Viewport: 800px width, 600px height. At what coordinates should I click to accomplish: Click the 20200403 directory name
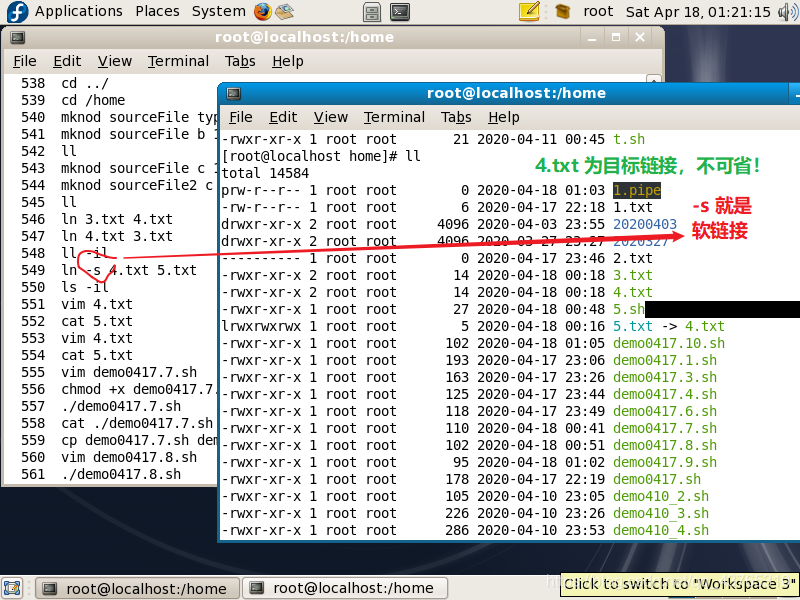tap(645, 224)
